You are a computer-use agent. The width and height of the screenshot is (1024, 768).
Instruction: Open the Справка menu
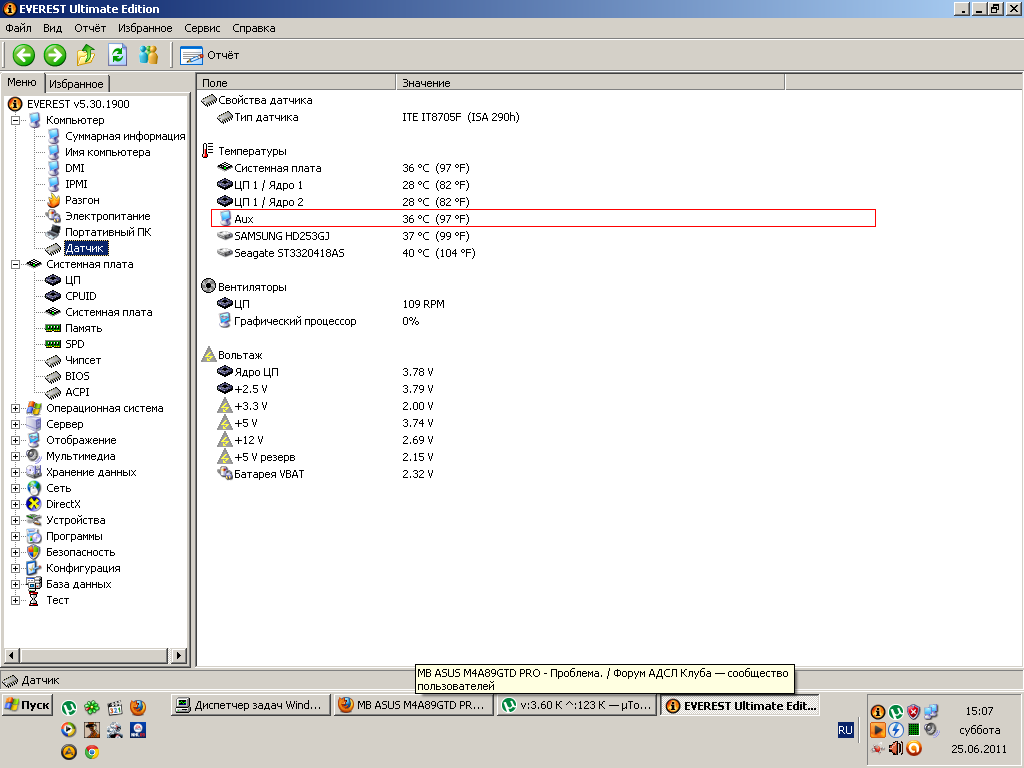[x=253, y=28]
